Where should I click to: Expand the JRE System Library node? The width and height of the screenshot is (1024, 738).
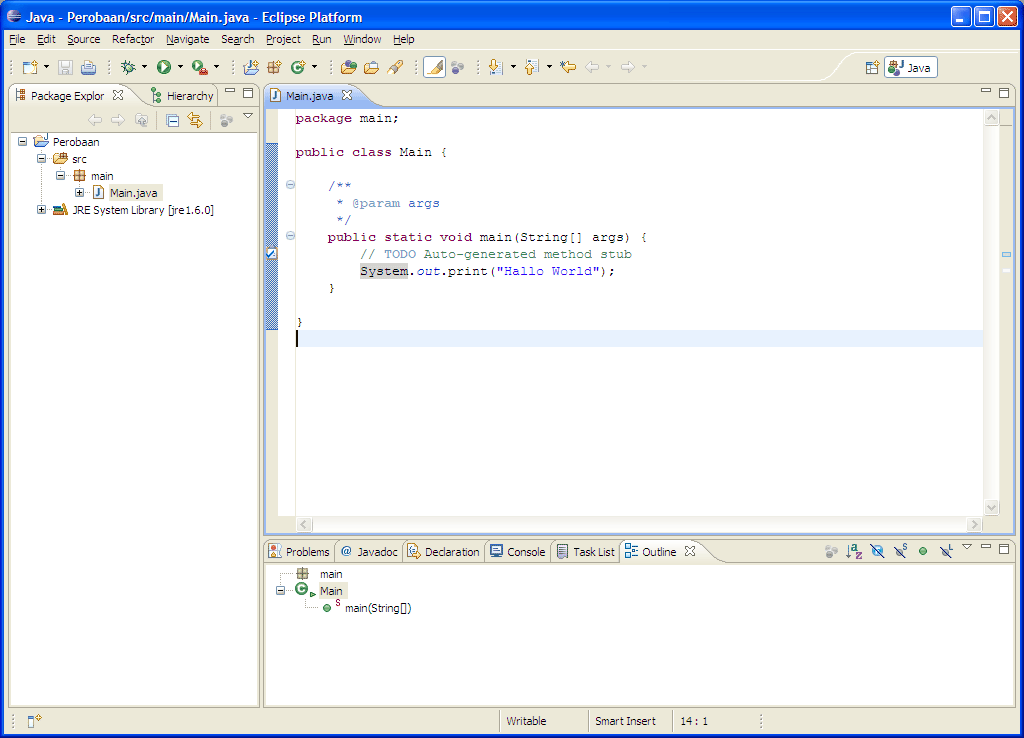tap(42, 209)
